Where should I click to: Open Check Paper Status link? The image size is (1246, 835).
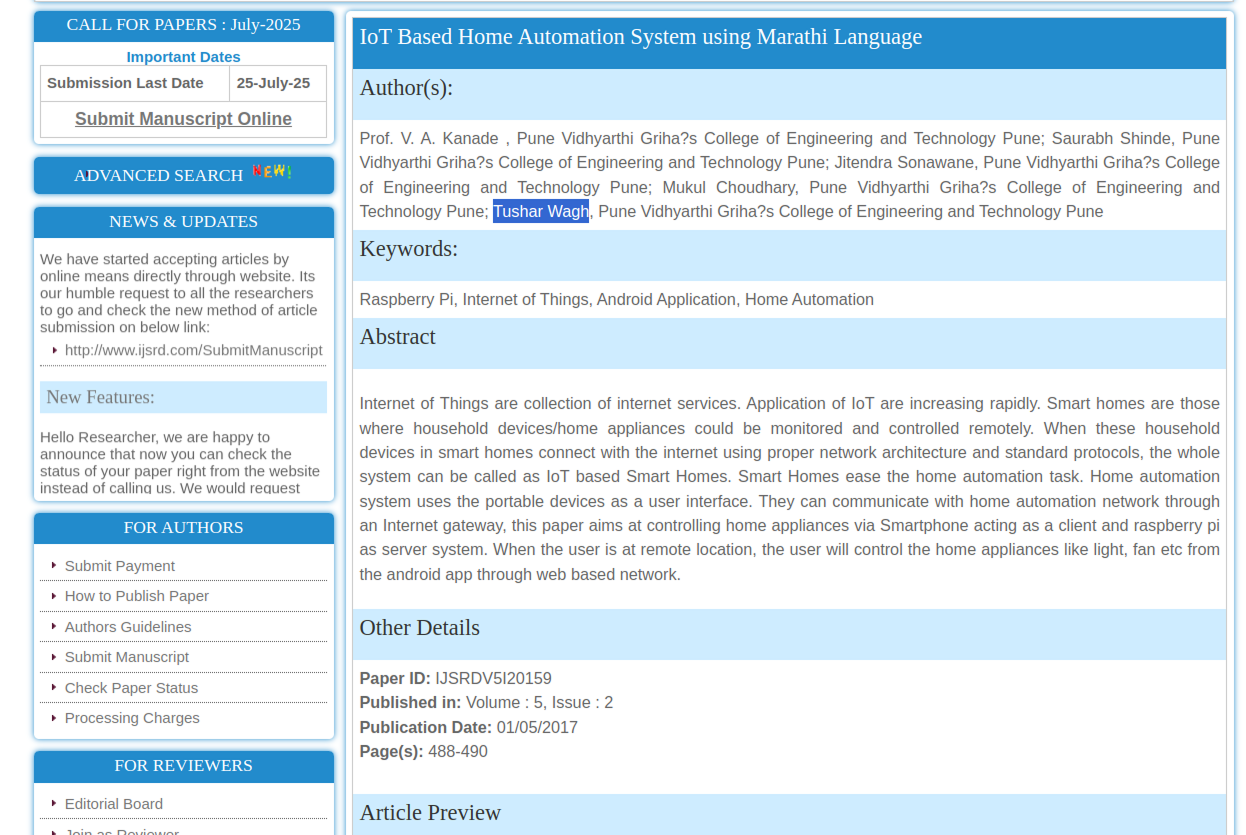coord(131,688)
